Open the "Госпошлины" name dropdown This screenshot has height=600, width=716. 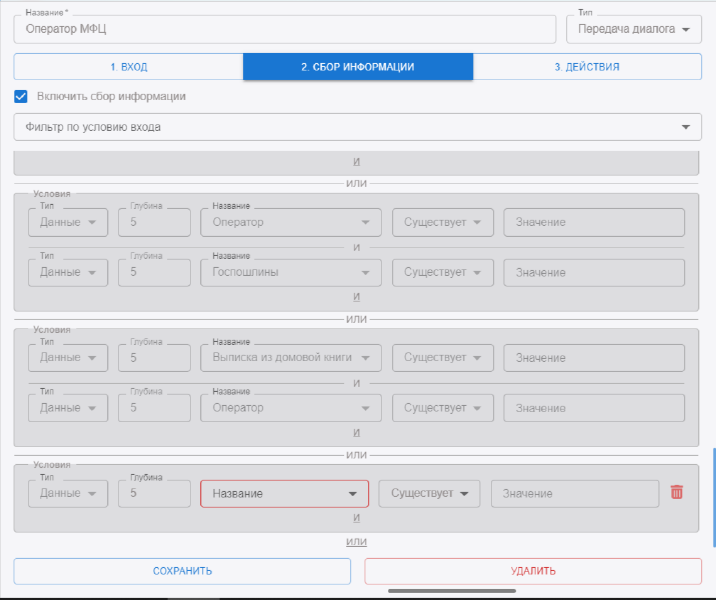coord(290,272)
